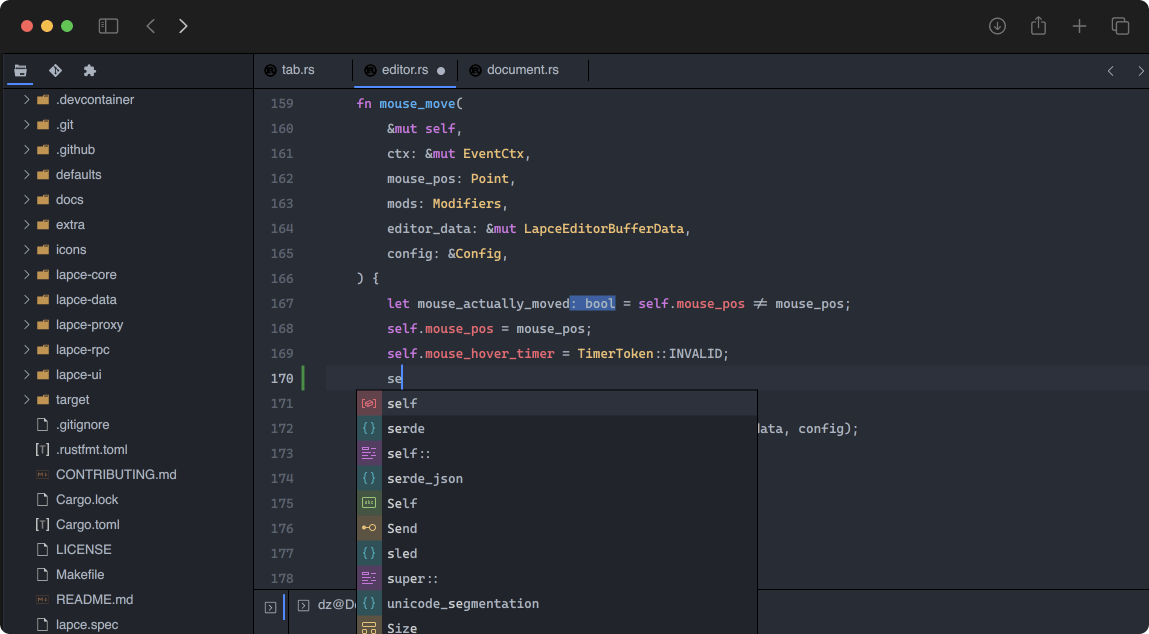This screenshot has width=1149, height=634.
Task: Open the terminal panel toggle at bottom left
Action: (x=270, y=607)
